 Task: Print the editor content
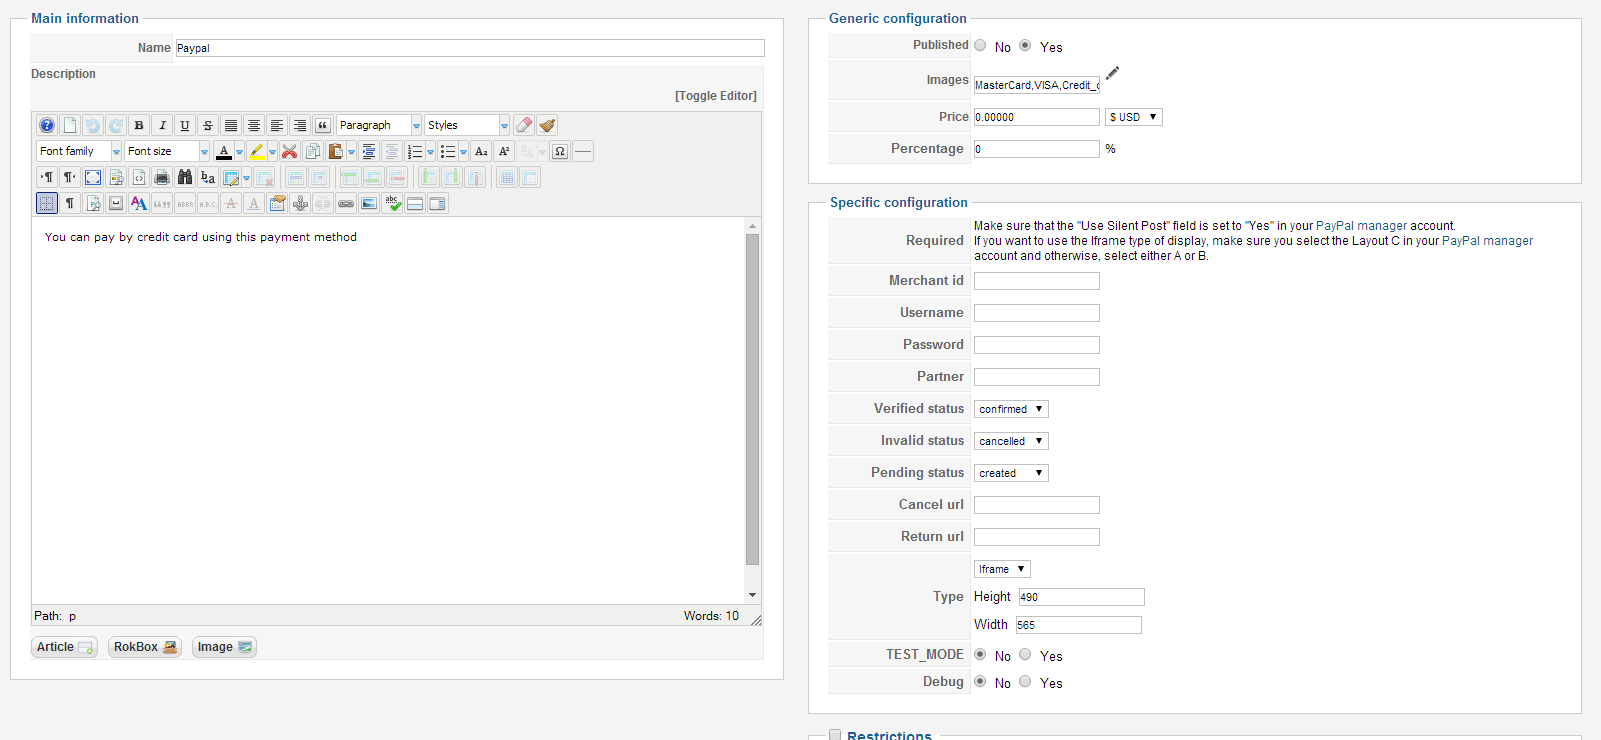[x=162, y=177]
